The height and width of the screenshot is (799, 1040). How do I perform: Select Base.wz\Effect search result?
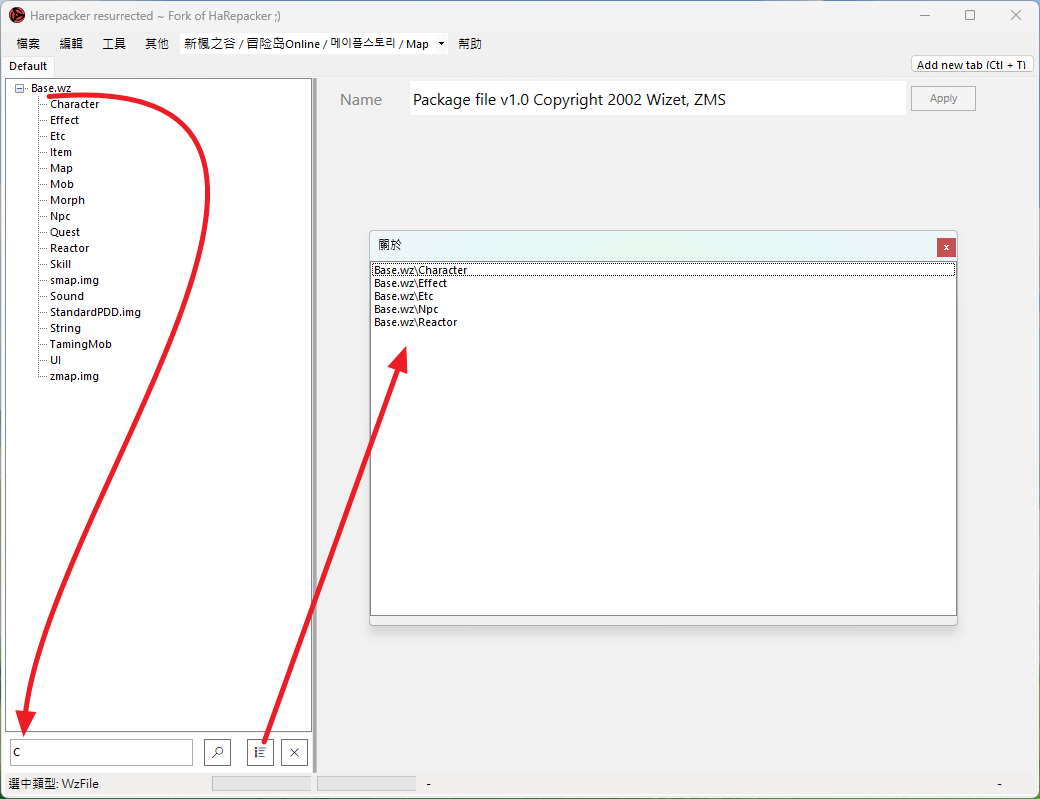[x=410, y=283]
